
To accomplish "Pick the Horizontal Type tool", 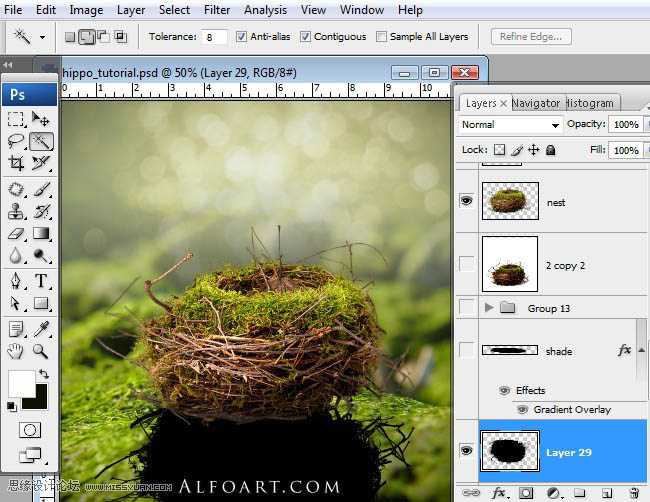I will 41,281.
